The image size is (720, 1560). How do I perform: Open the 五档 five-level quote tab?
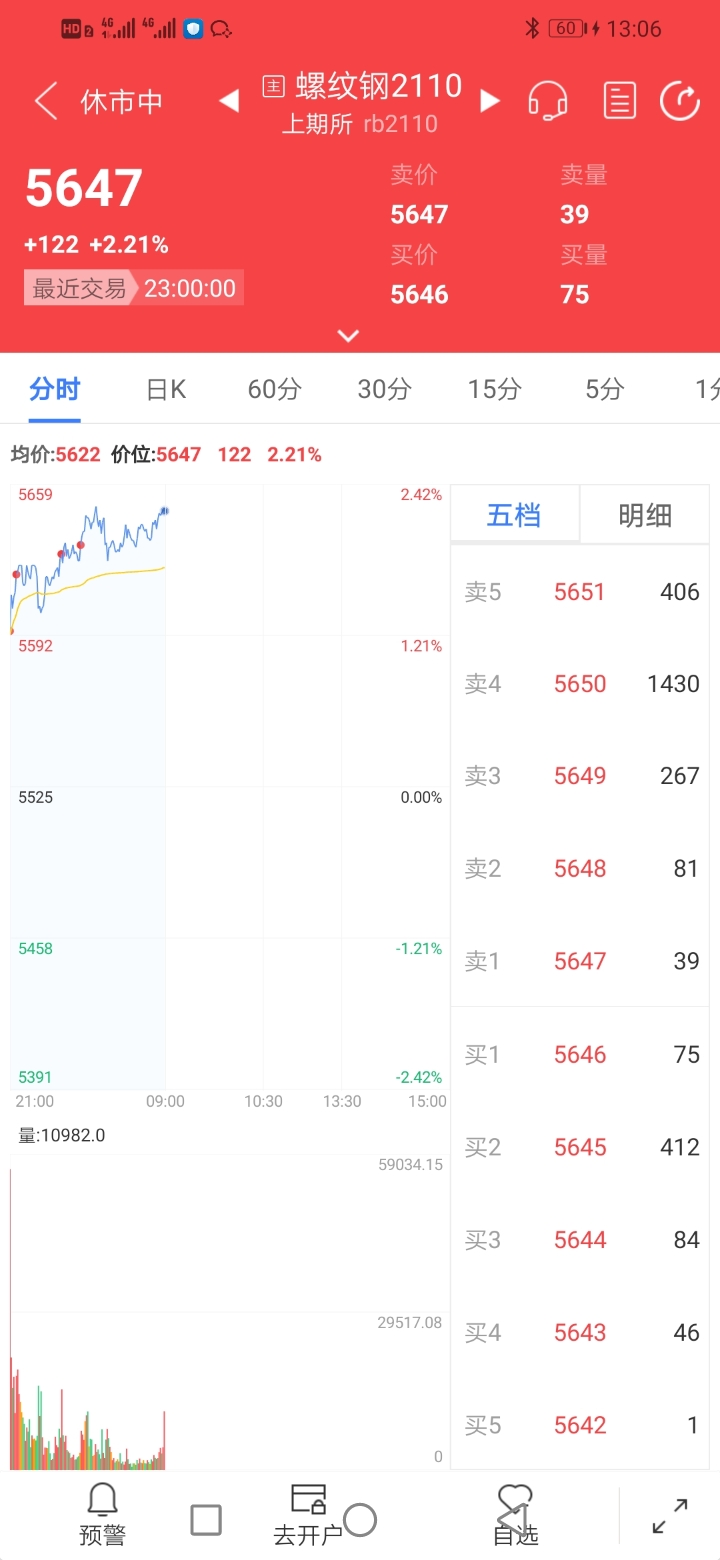(x=515, y=514)
